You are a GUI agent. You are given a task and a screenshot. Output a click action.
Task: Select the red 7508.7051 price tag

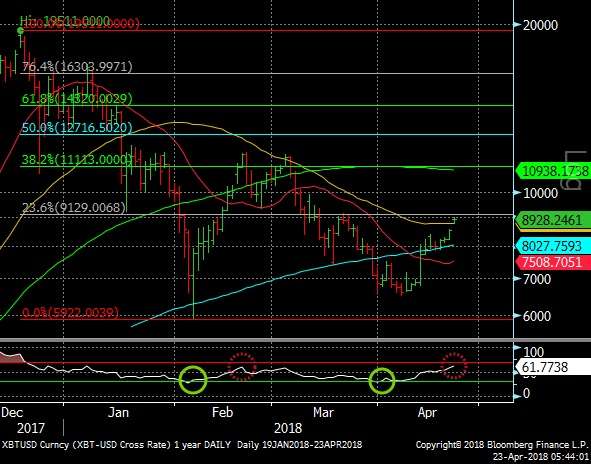(553, 262)
